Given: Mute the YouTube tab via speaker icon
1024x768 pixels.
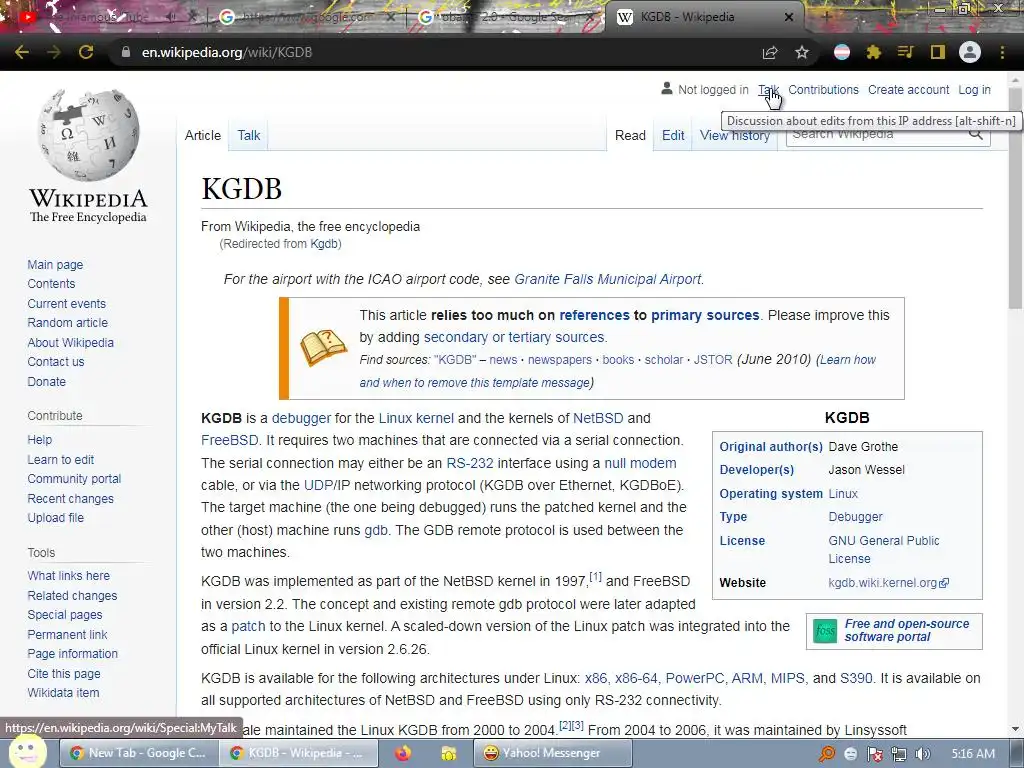Looking at the screenshot, I should tap(170, 18).
